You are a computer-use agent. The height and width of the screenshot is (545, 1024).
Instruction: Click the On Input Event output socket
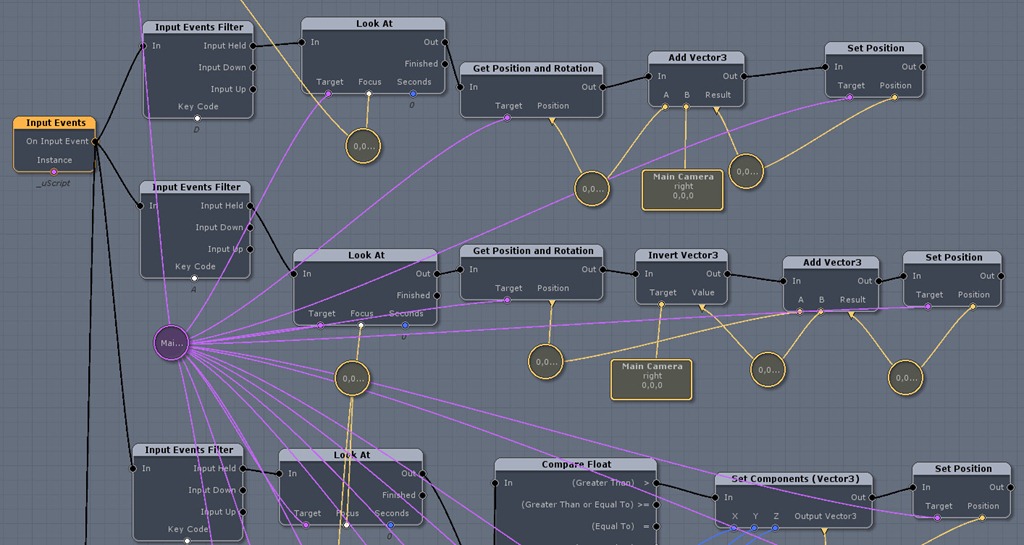[x=96, y=142]
